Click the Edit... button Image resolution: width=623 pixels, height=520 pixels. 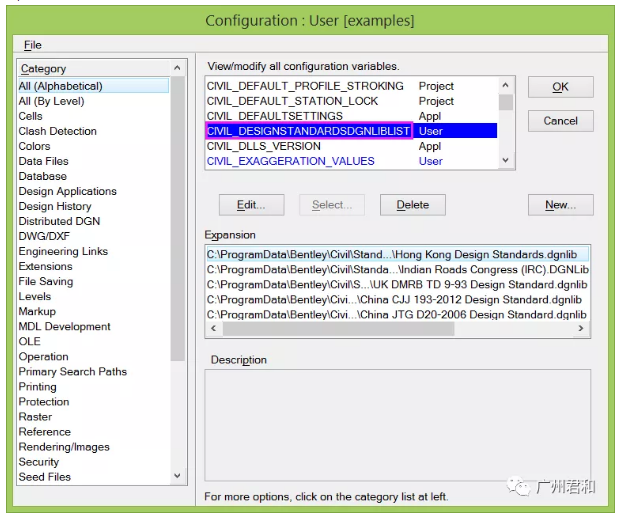point(251,205)
